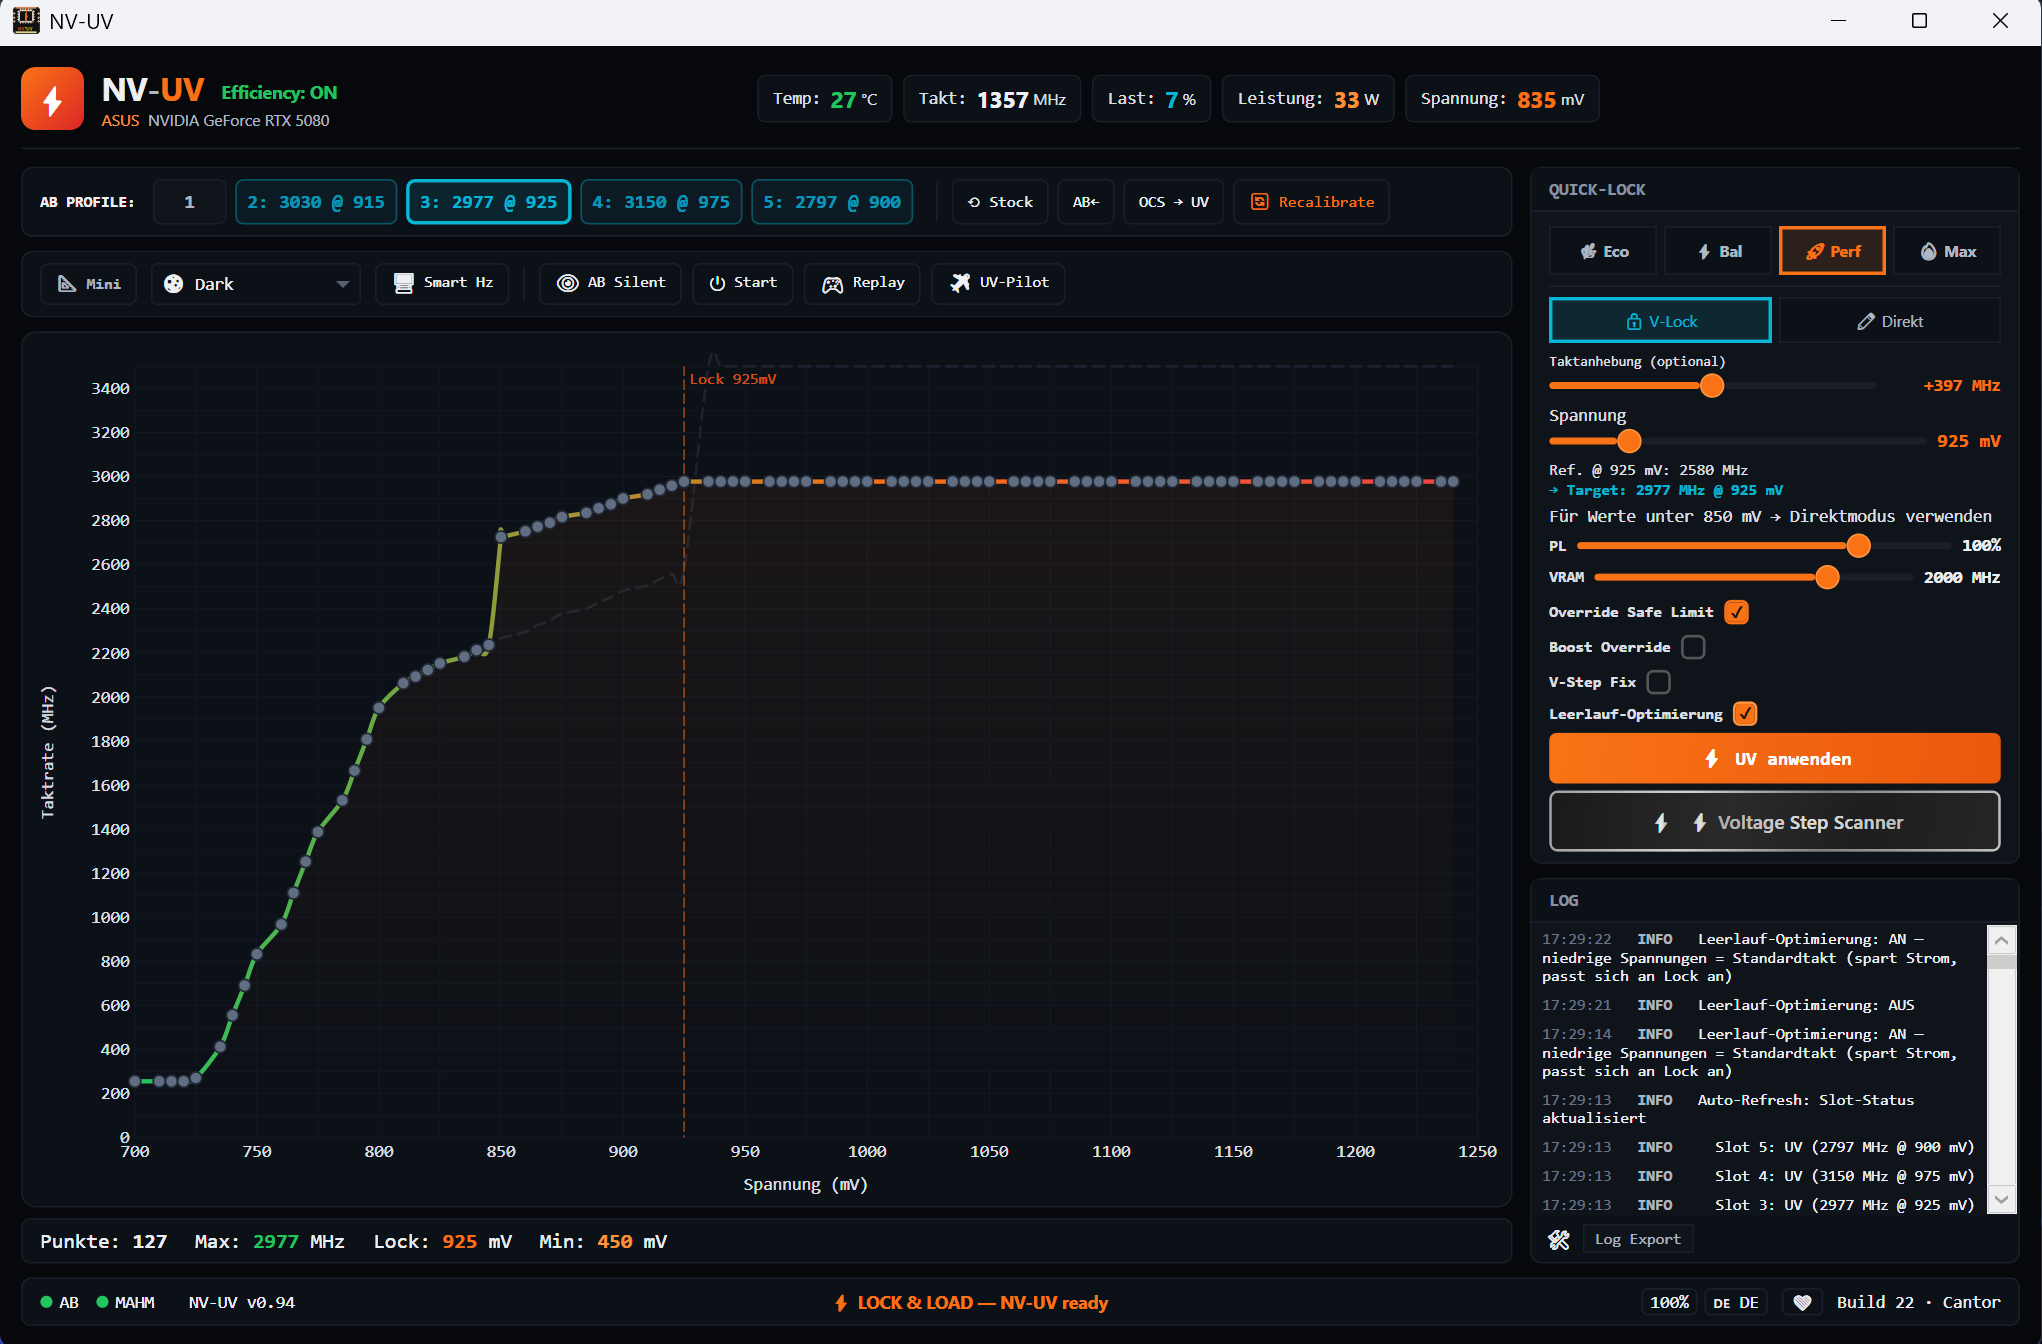
Task: Open Mini mode view
Action: click(x=89, y=284)
